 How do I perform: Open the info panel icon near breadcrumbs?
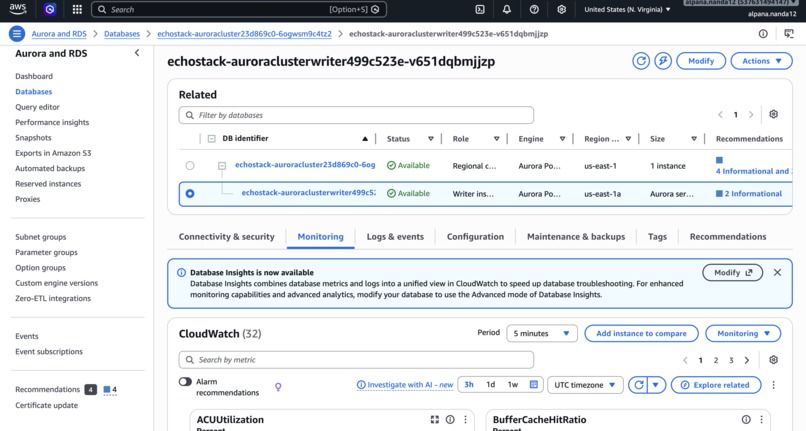click(x=763, y=34)
